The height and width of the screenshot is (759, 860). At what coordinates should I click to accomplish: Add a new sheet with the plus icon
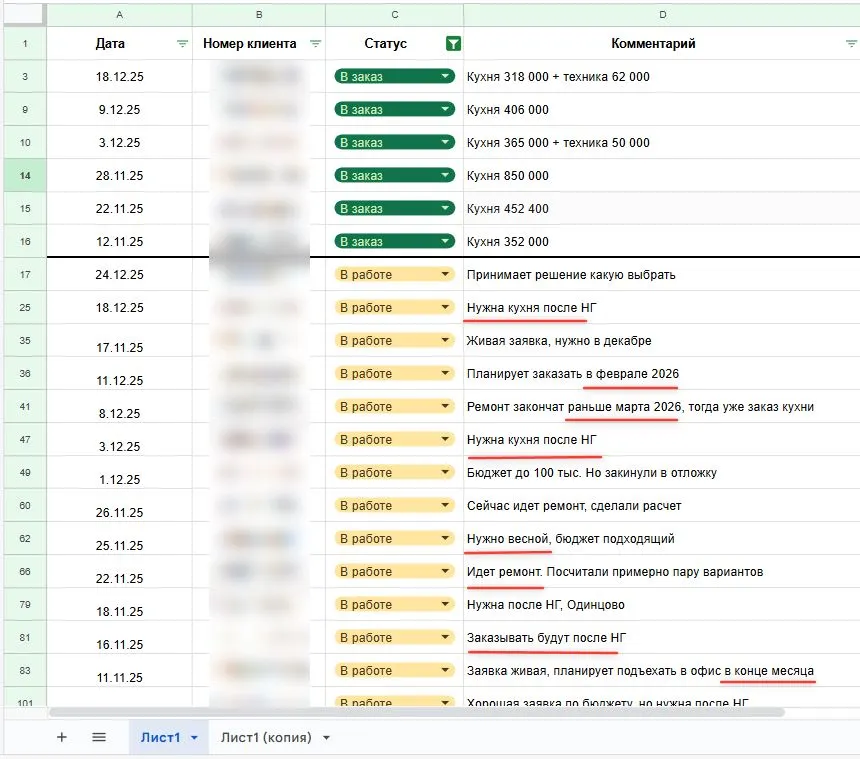(x=62, y=737)
